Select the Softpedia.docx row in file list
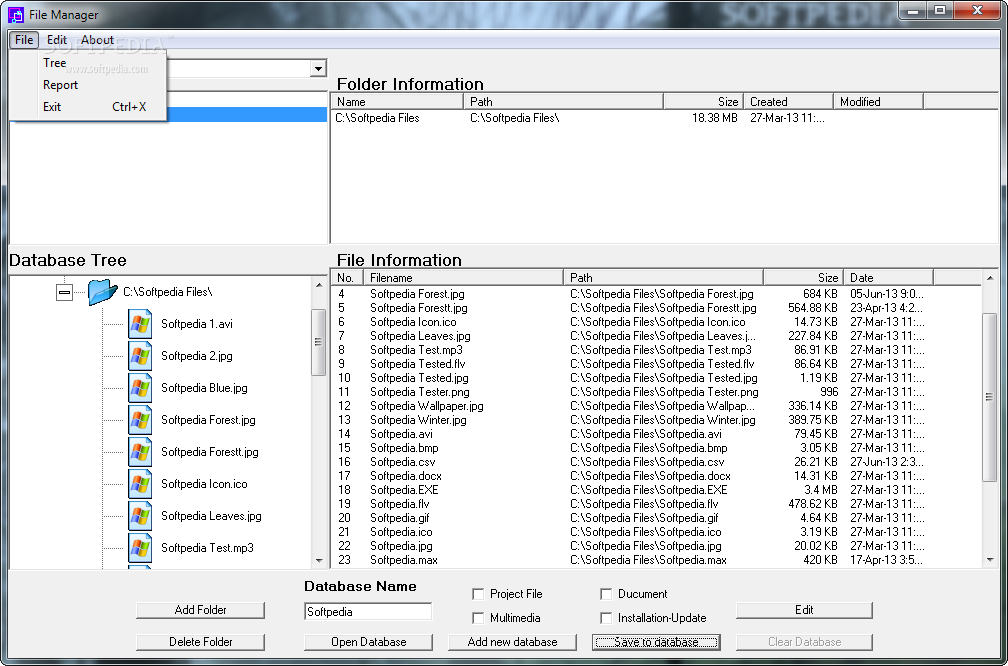This screenshot has height=666, width=1008. pos(656,476)
